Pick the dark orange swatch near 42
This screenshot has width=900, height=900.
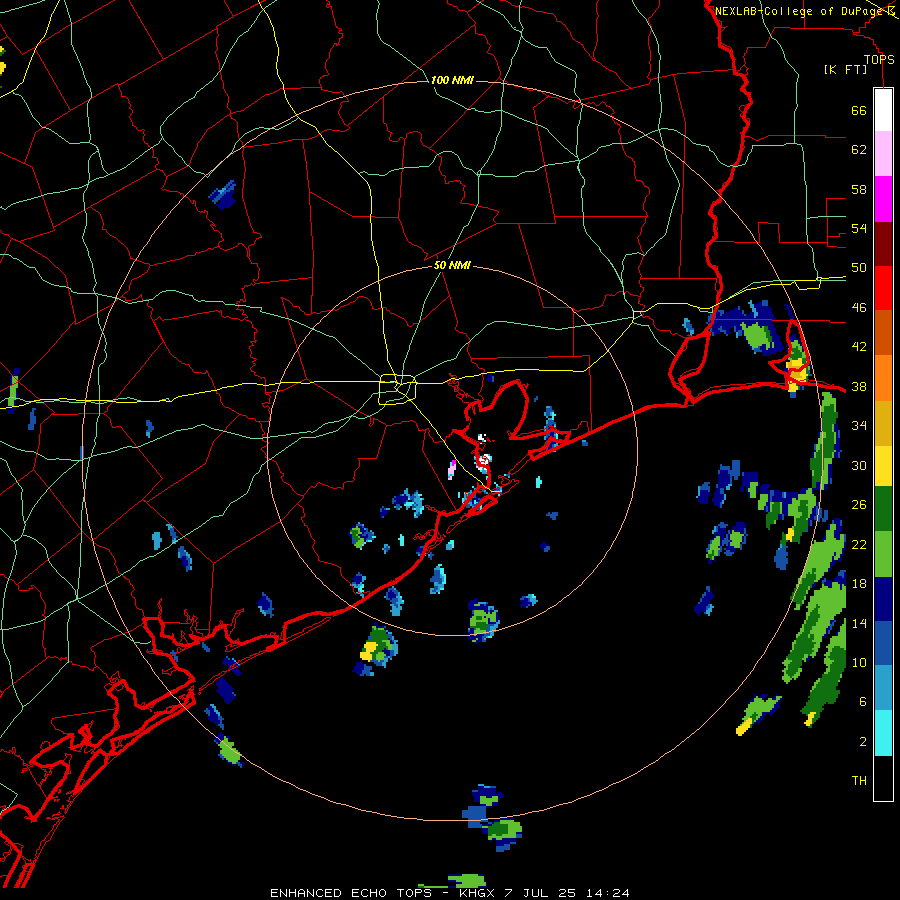click(x=883, y=333)
